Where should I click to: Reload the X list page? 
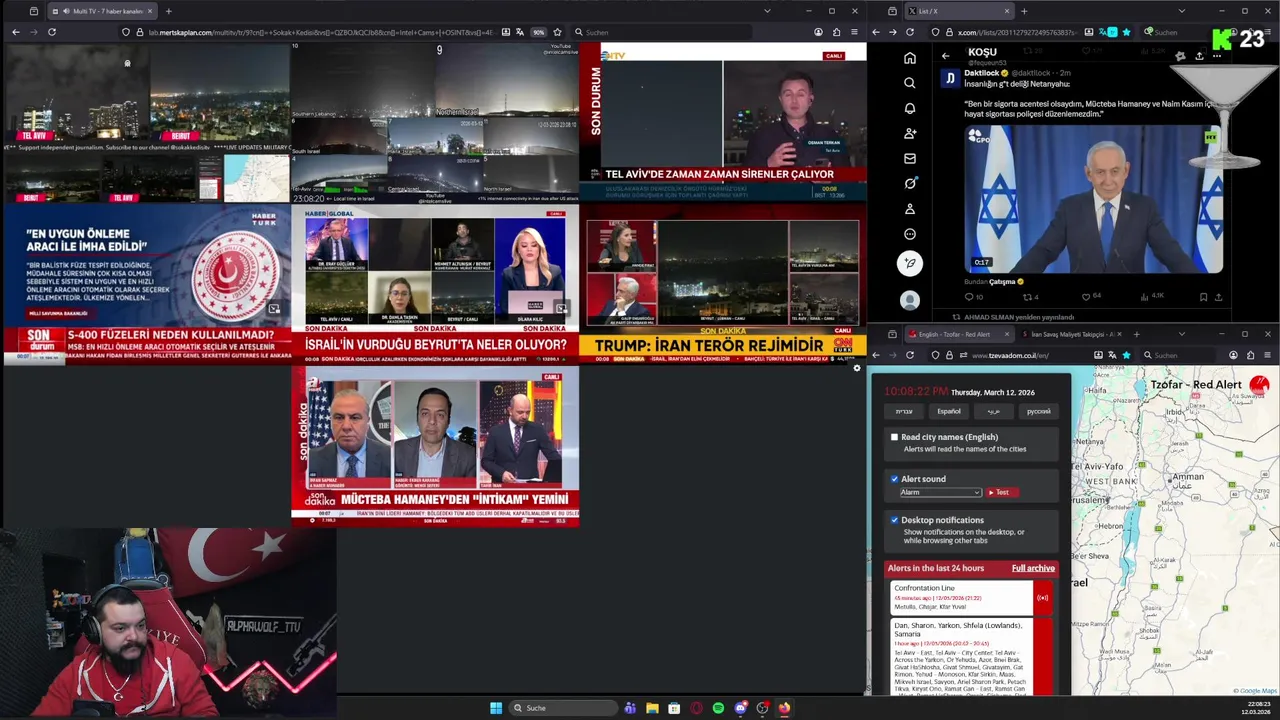click(910, 32)
